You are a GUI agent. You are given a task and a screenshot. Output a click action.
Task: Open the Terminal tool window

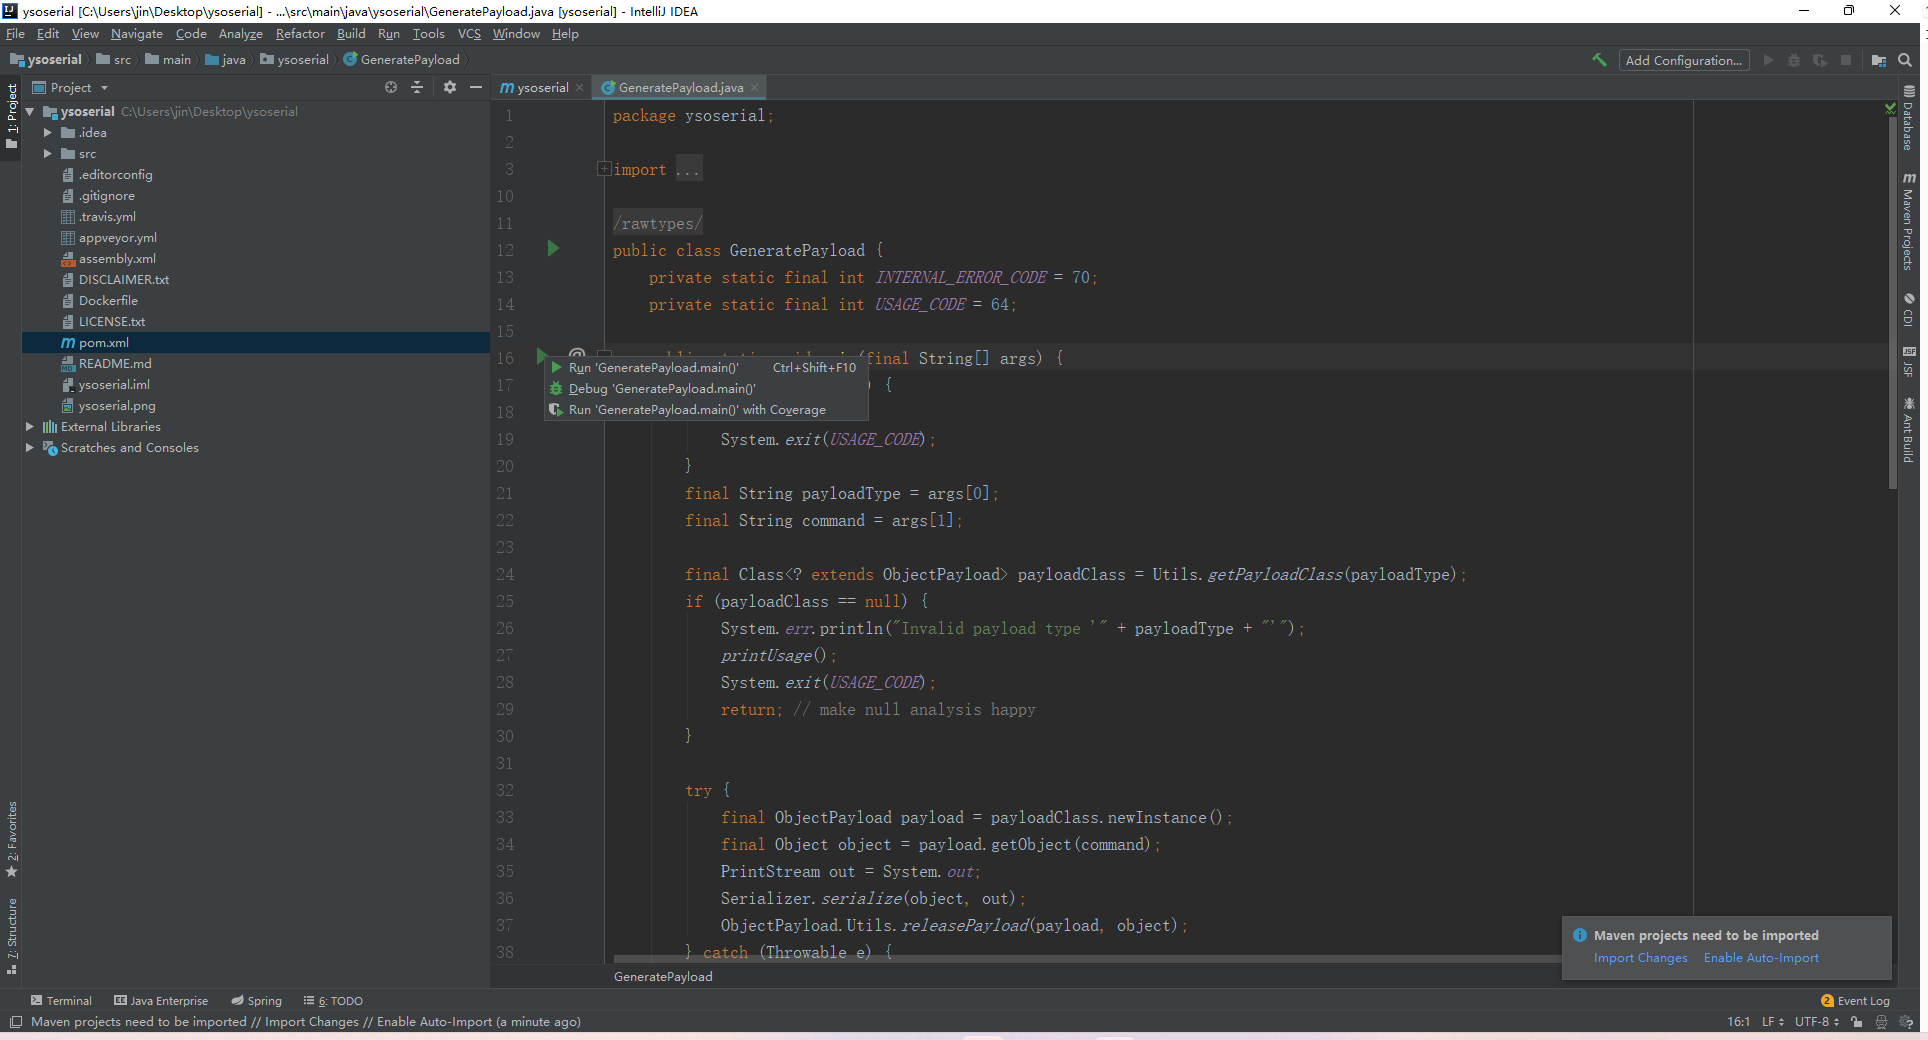(x=61, y=1000)
